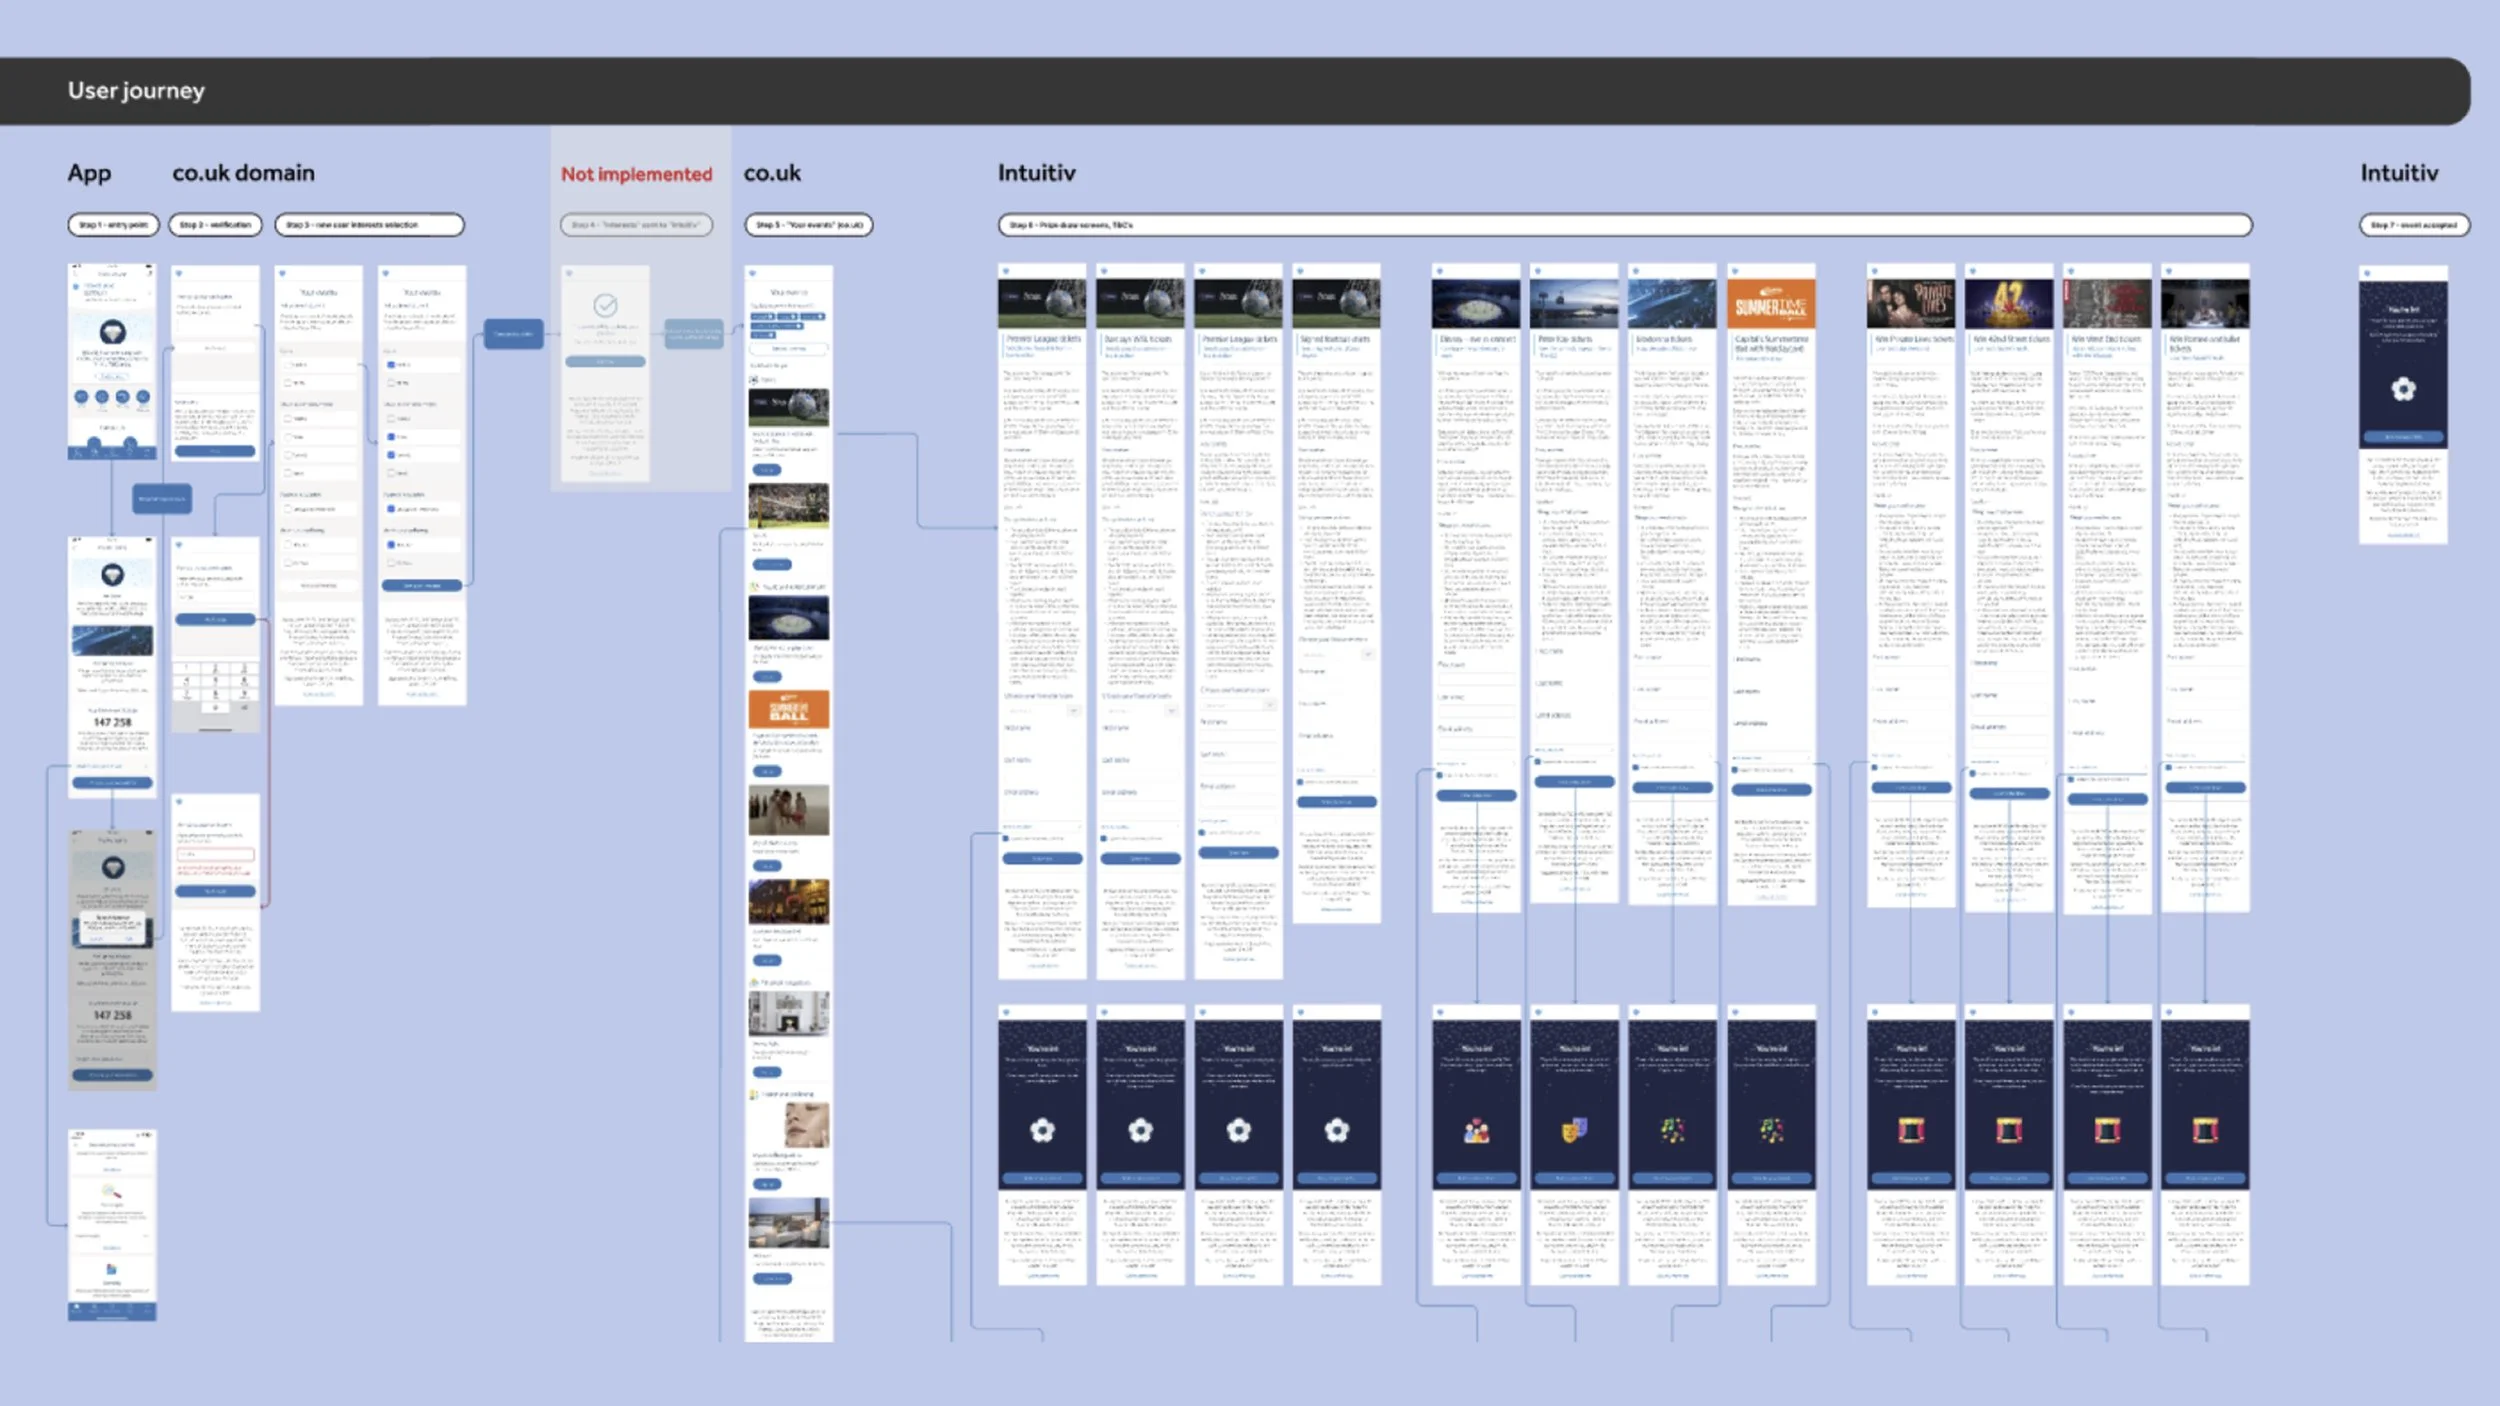Open the orange Summertime Ball banner in the Intuitiv row
Viewport: 2500px width, 1406px height.
(1771, 305)
